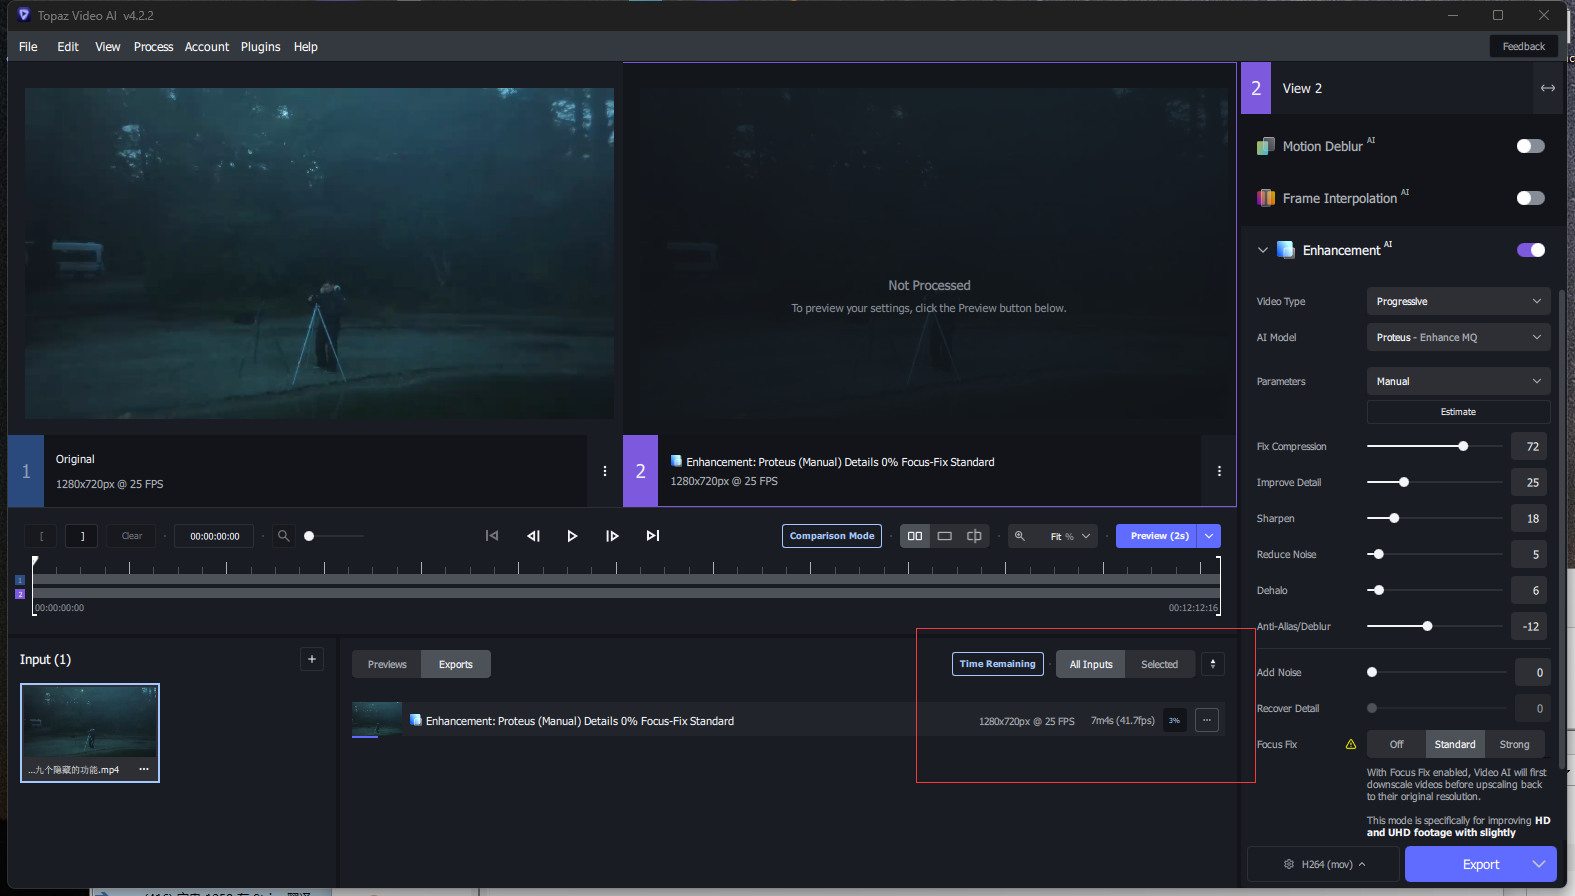Collapse the Enhancement section chevron
This screenshot has height=896, width=1575.
coord(1262,250)
